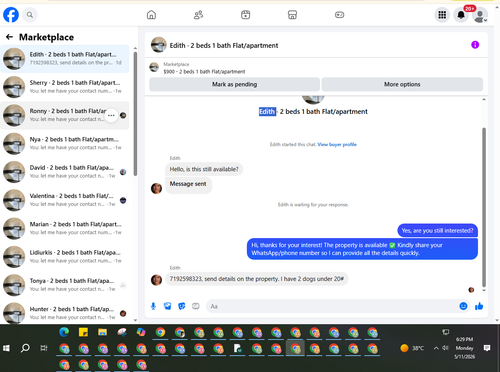Viewport: 500px width, 372px height.
Task: Open Windows taskbar search
Action: (x=25, y=348)
